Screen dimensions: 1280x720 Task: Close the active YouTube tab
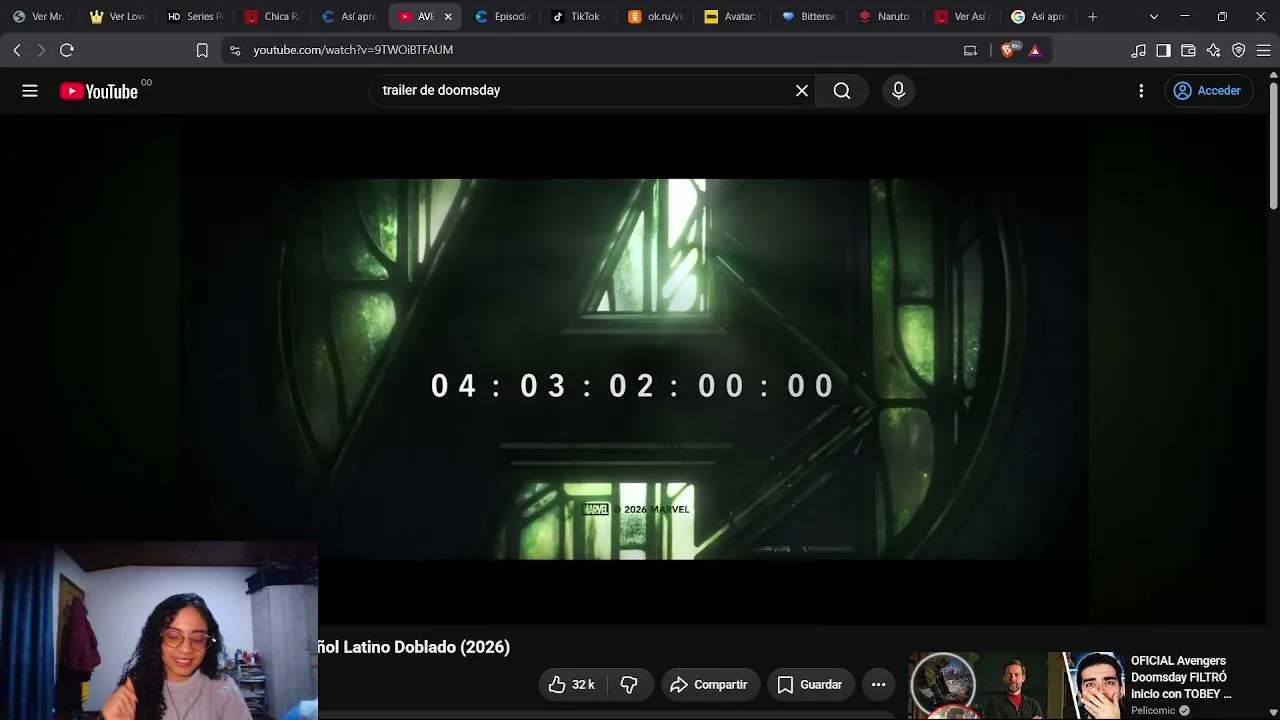pos(448,17)
